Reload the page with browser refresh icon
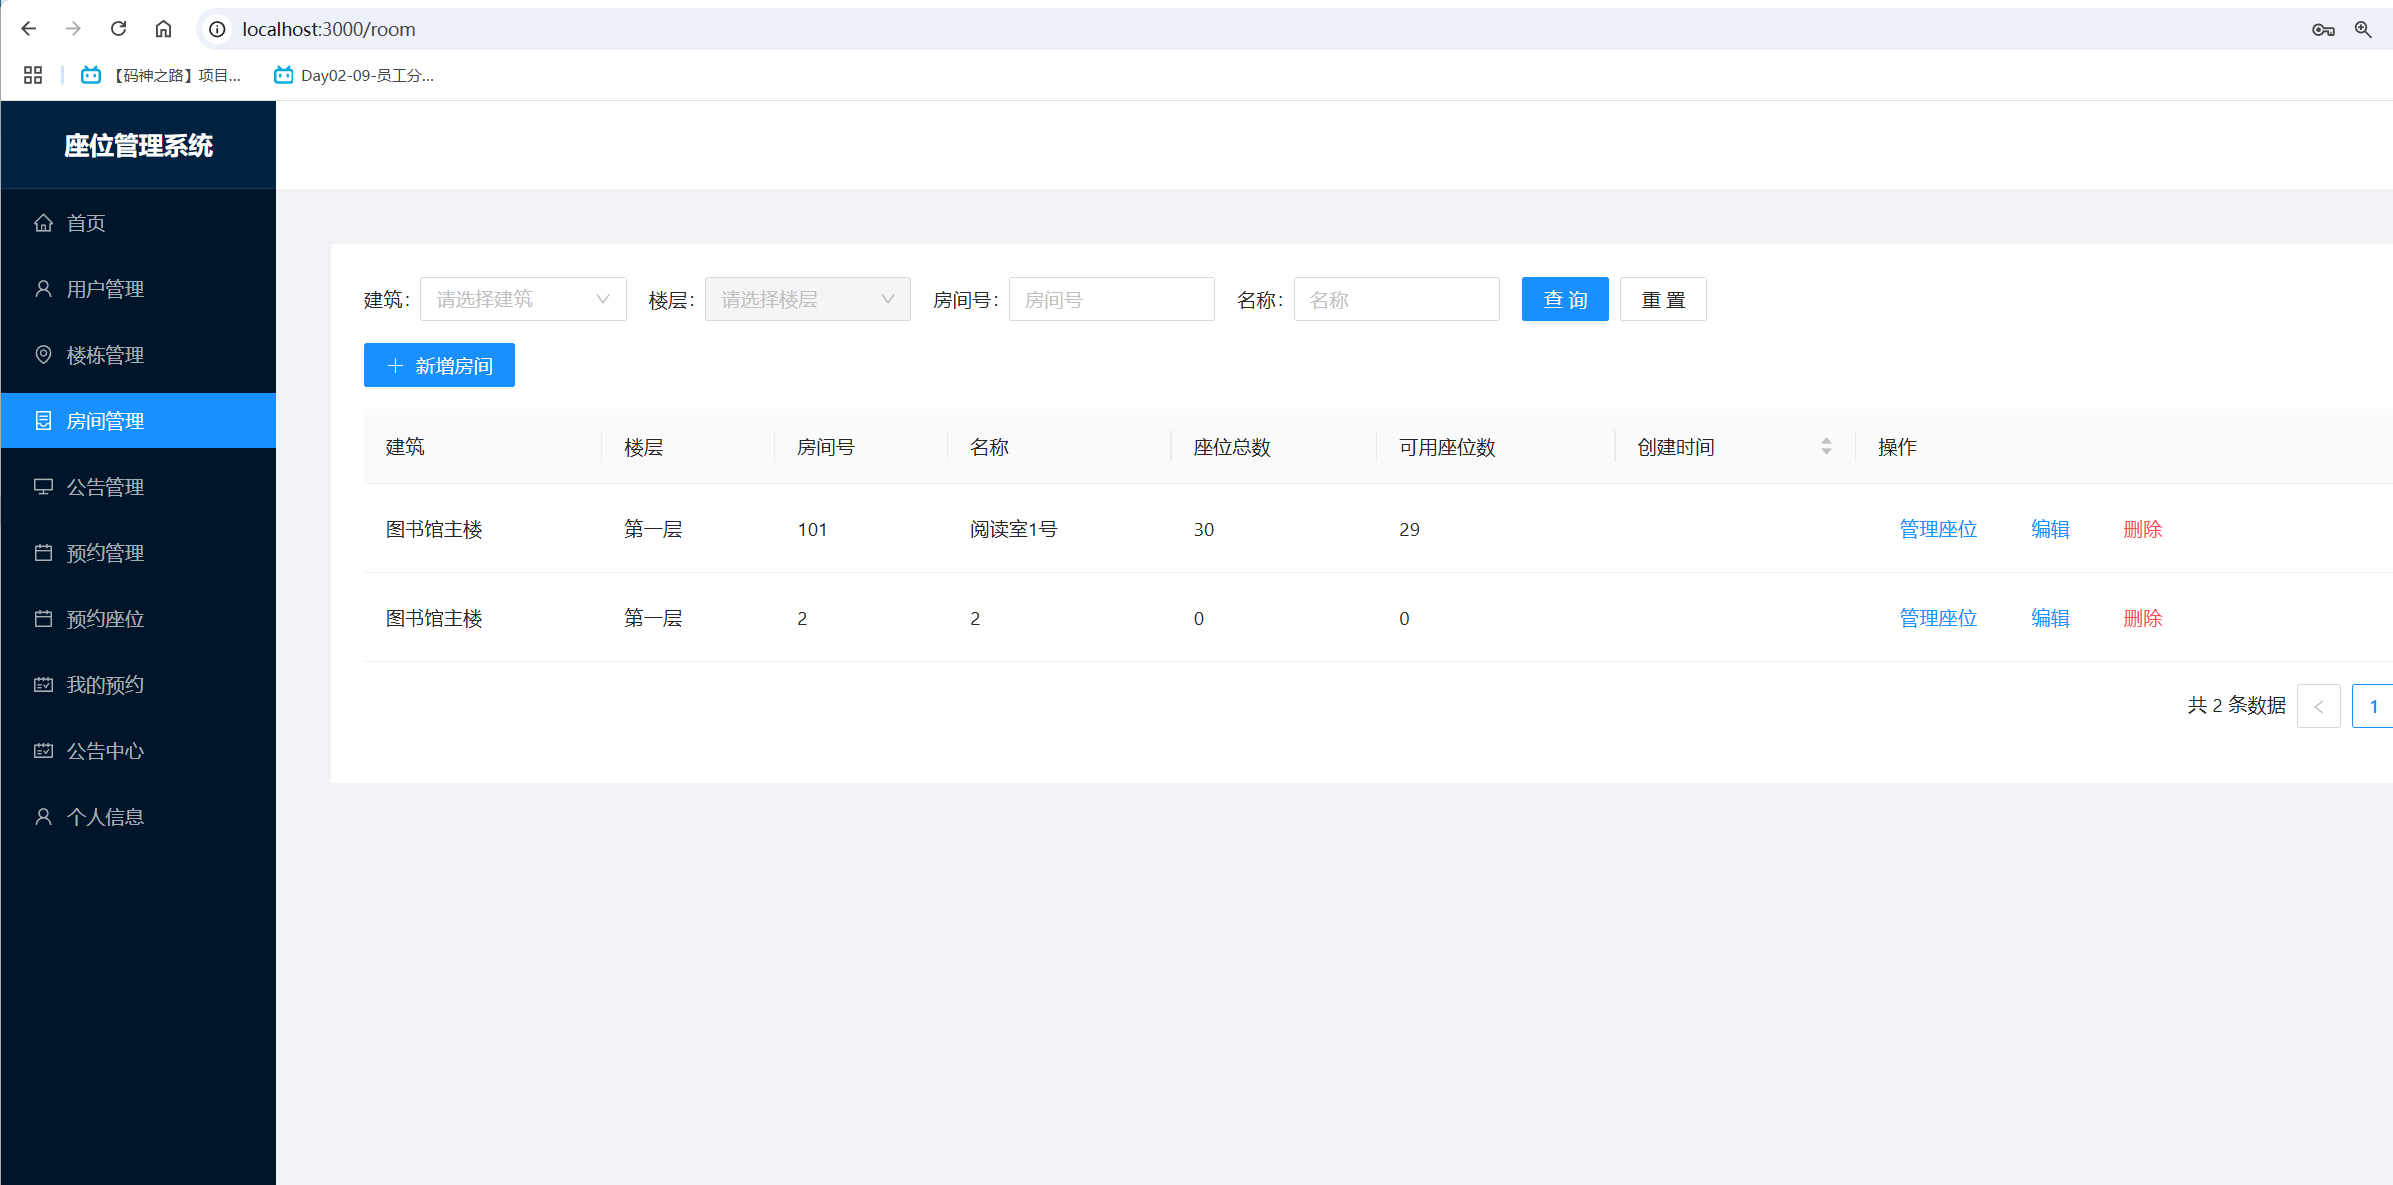Image resolution: width=2393 pixels, height=1185 pixels. point(118,29)
